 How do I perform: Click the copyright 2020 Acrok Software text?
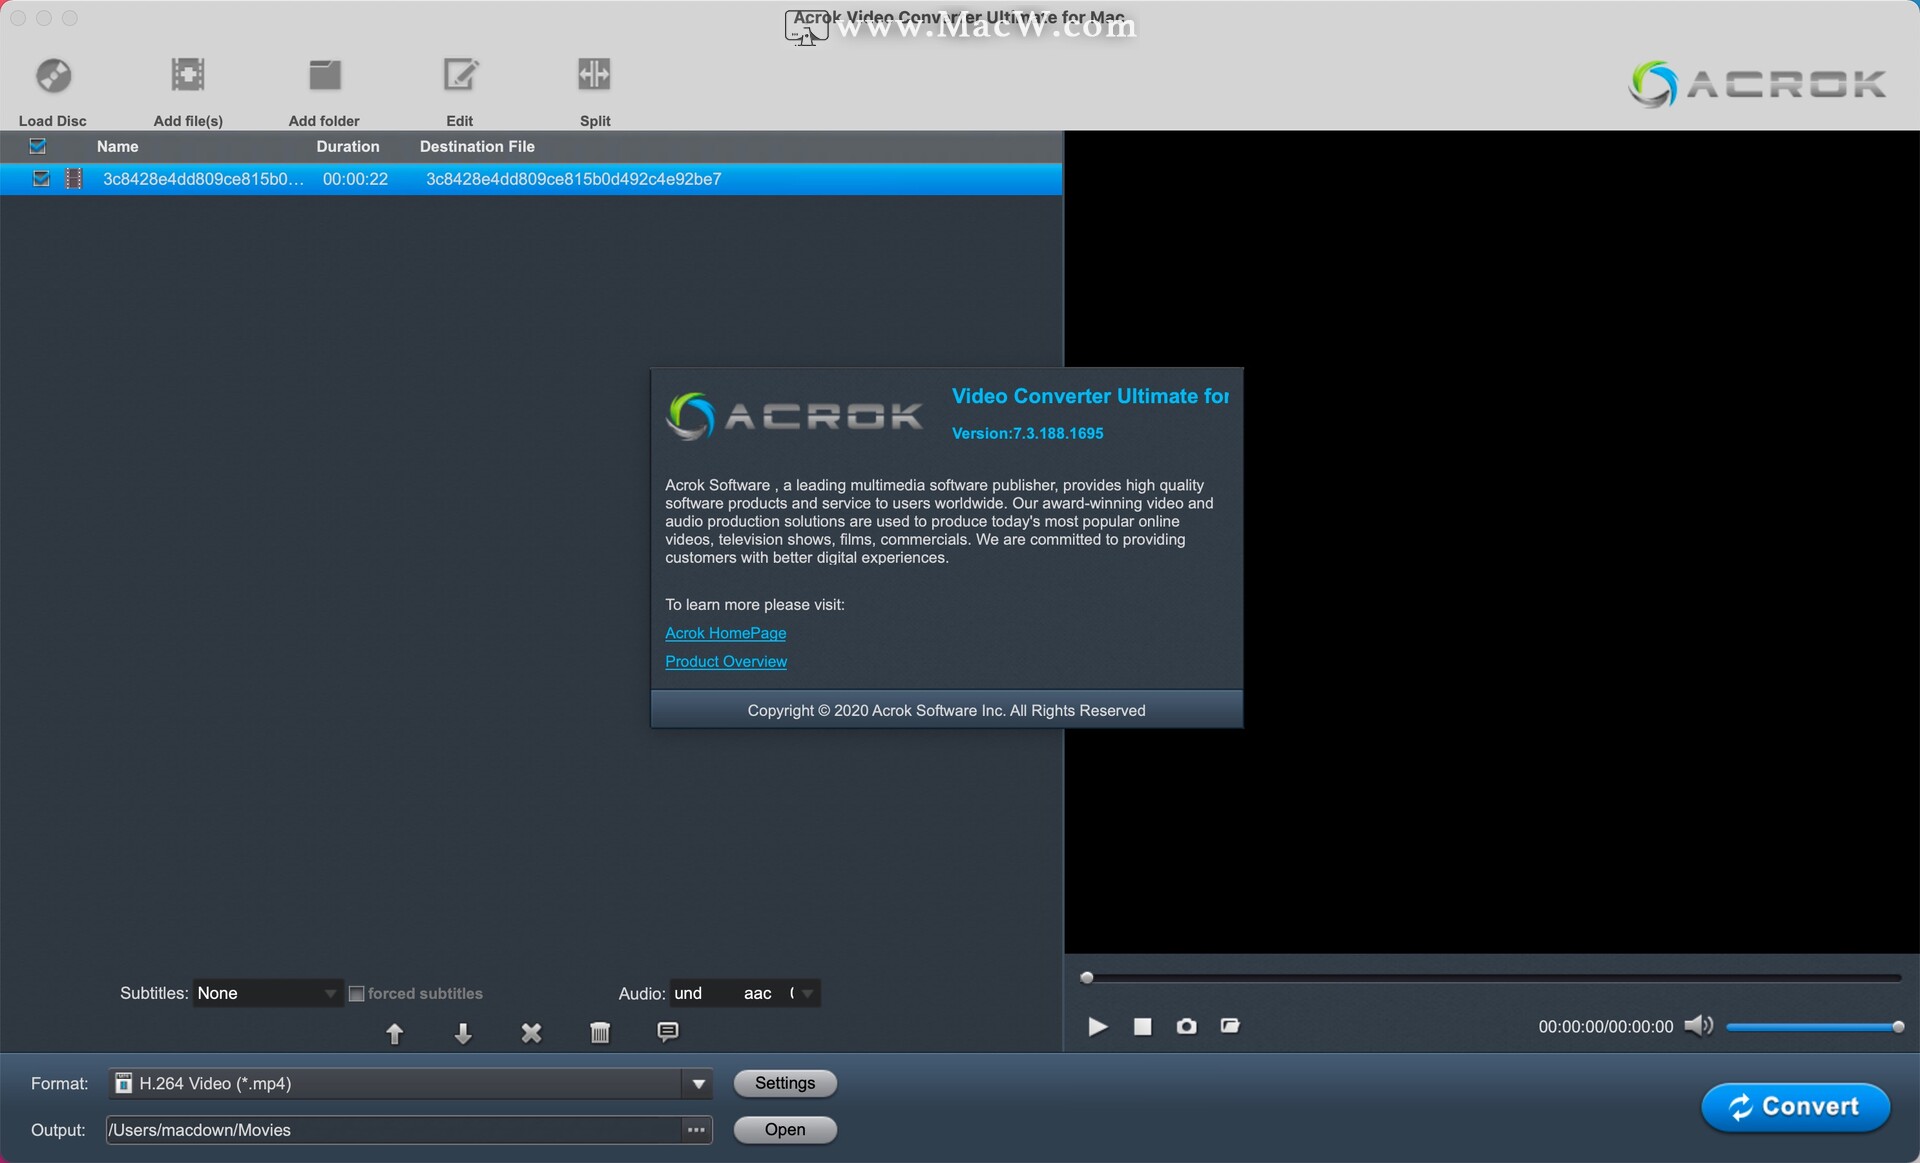(x=946, y=710)
